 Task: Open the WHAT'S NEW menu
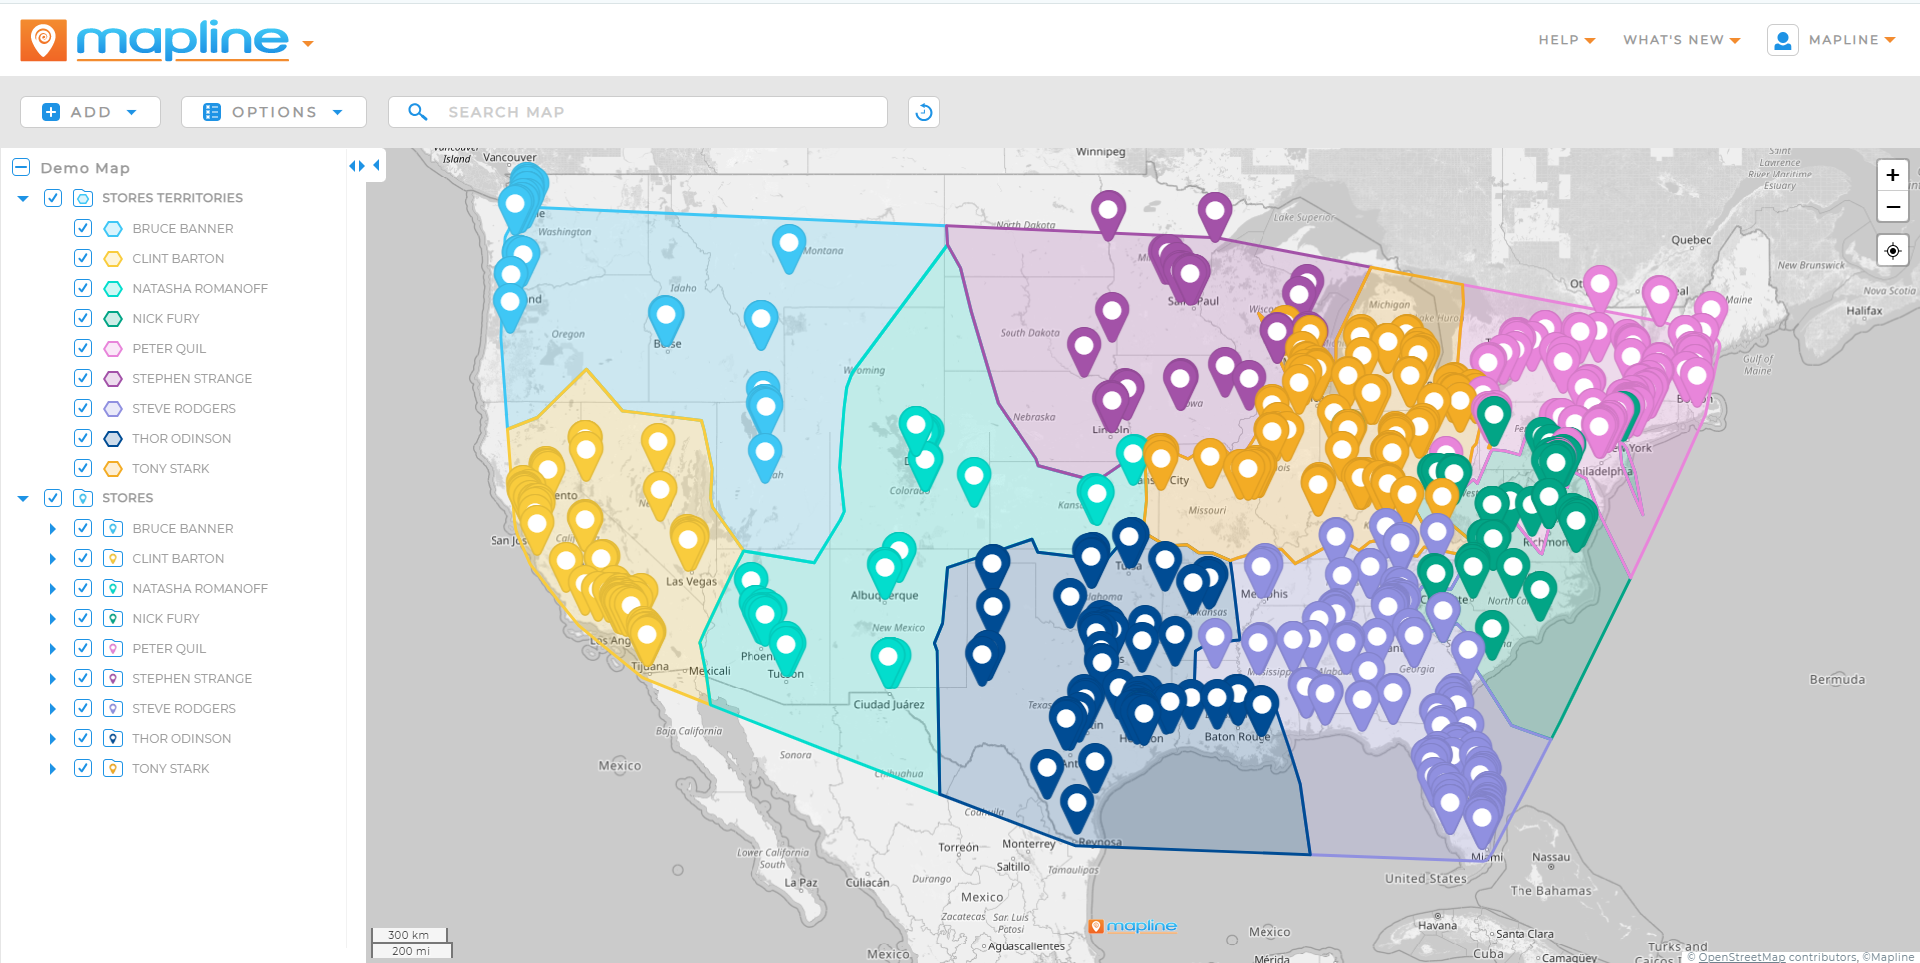[x=1682, y=40]
